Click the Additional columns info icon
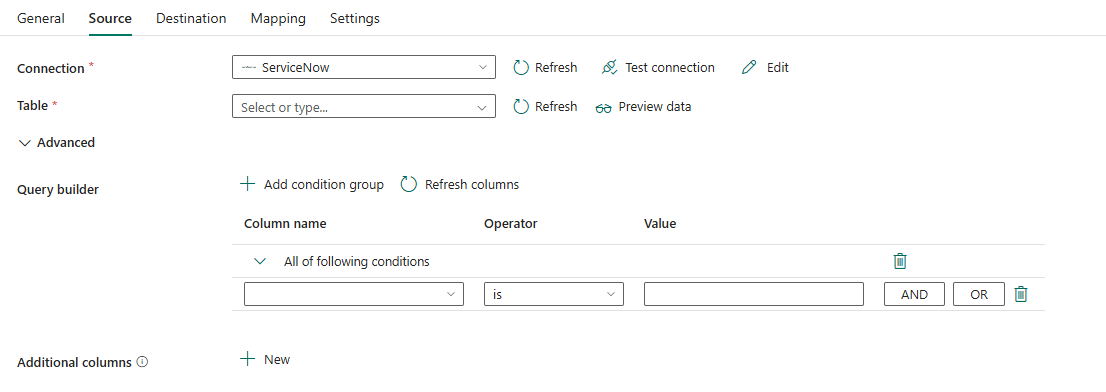Image resolution: width=1106 pixels, height=392 pixels. [142, 362]
